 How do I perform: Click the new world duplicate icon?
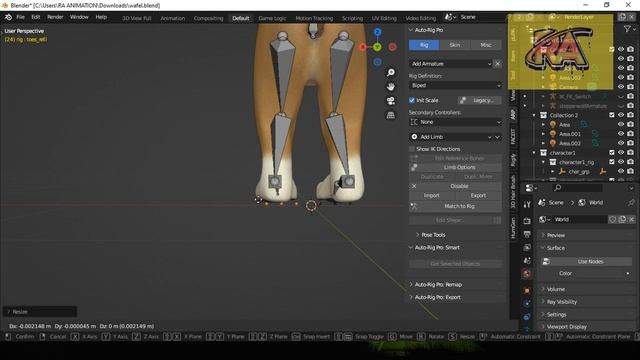(x=622, y=219)
